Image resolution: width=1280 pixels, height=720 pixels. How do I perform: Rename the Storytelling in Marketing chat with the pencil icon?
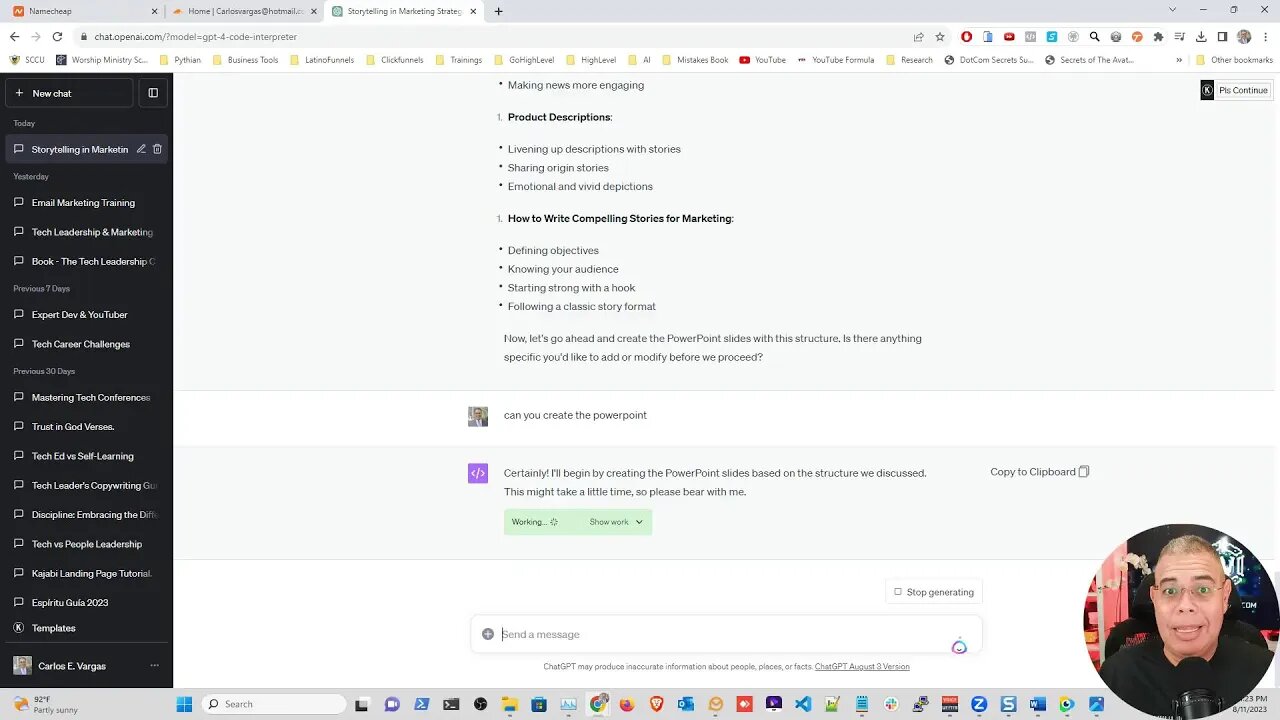(x=141, y=149)
